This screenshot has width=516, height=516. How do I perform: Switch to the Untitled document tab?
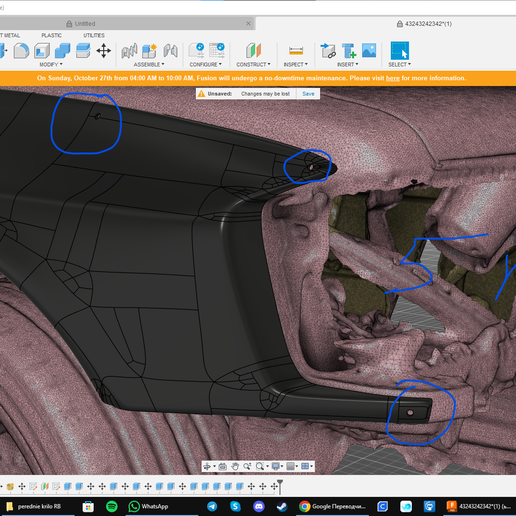pyautogui.click(x=85, y=24)
